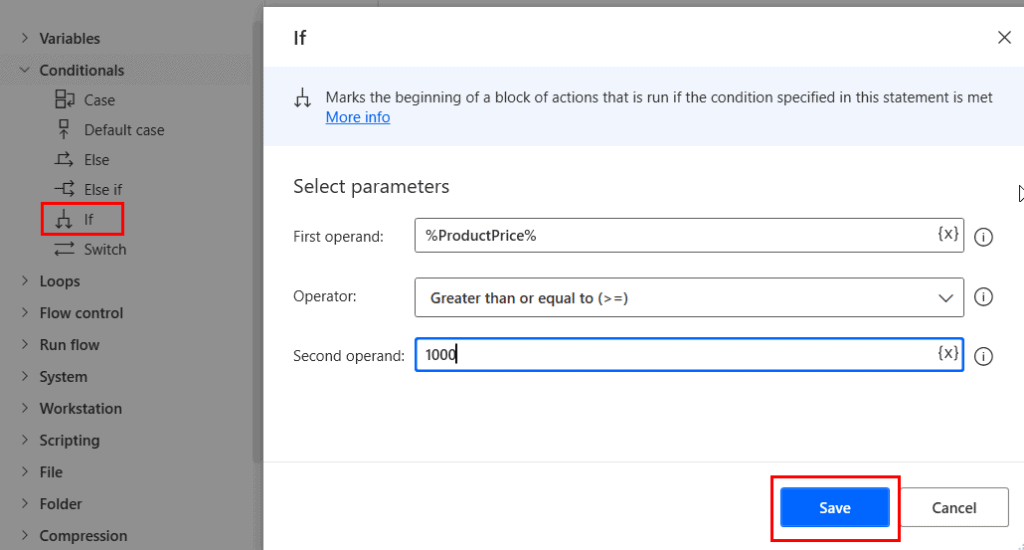Select the Switch action label
The width and height of the screenshot is (1024, 550).
[105, 250]
